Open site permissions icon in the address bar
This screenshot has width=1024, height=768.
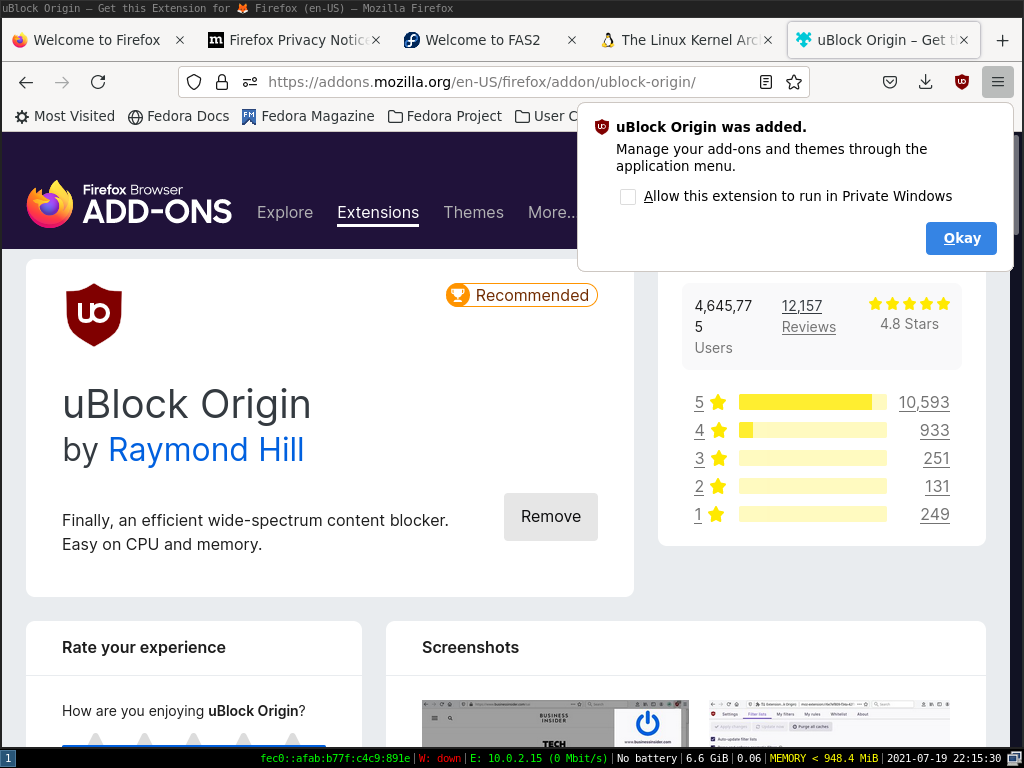pos(249,82)
